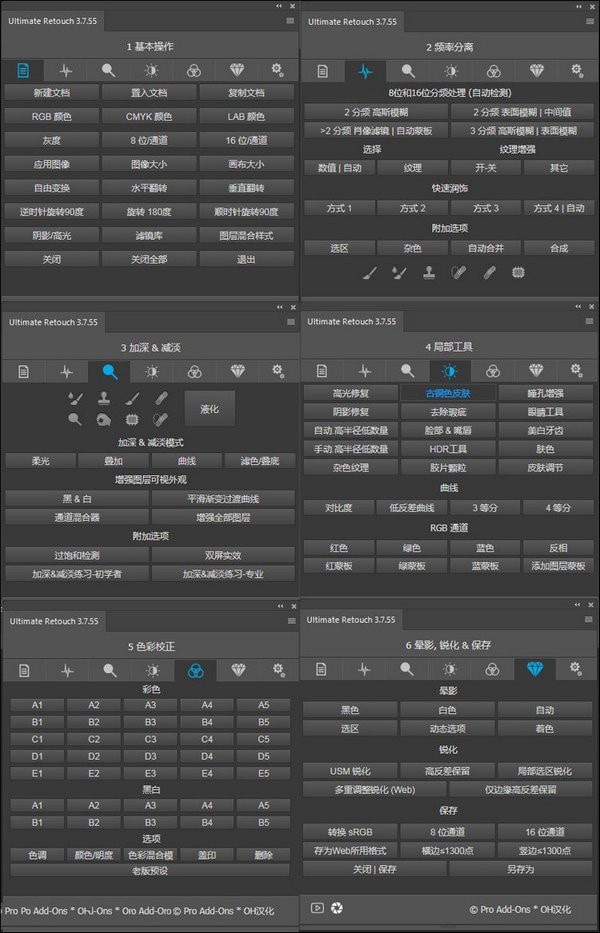Select Clone Stamp icon in 3 加深 & 减淡 panel
This screenshot has height=933, width=600.
[x=104, y=398]
